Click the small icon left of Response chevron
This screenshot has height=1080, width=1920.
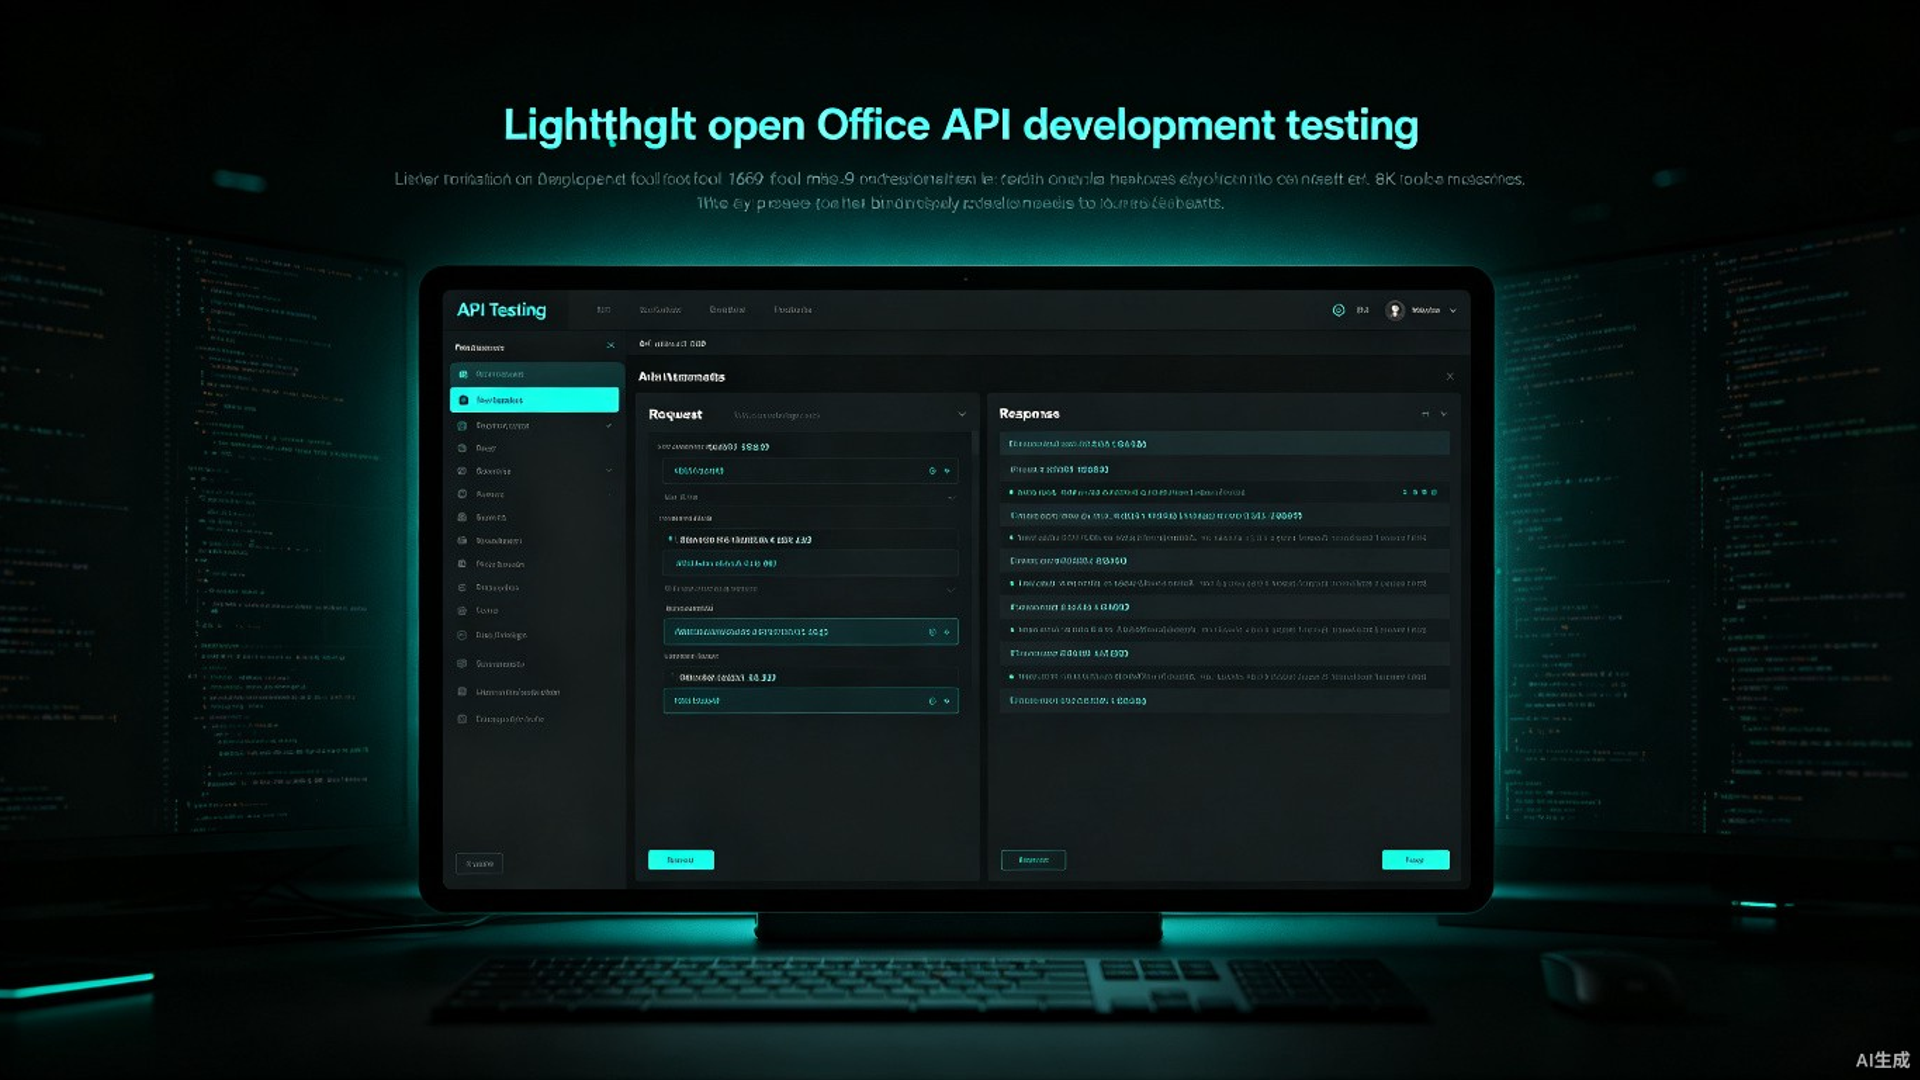(1425, 414)
